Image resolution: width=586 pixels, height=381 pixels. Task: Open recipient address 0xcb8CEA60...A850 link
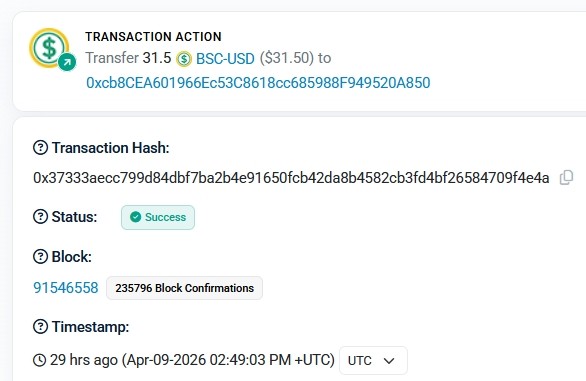[258, 83]
